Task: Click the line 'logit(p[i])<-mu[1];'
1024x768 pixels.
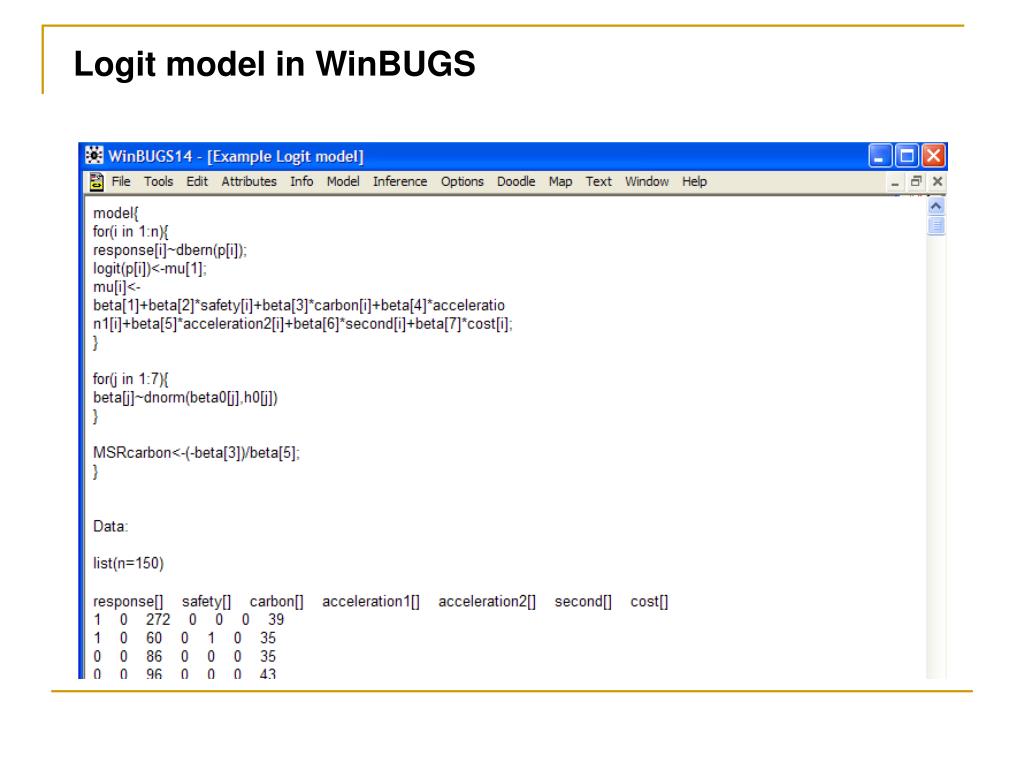Action: 150,268
